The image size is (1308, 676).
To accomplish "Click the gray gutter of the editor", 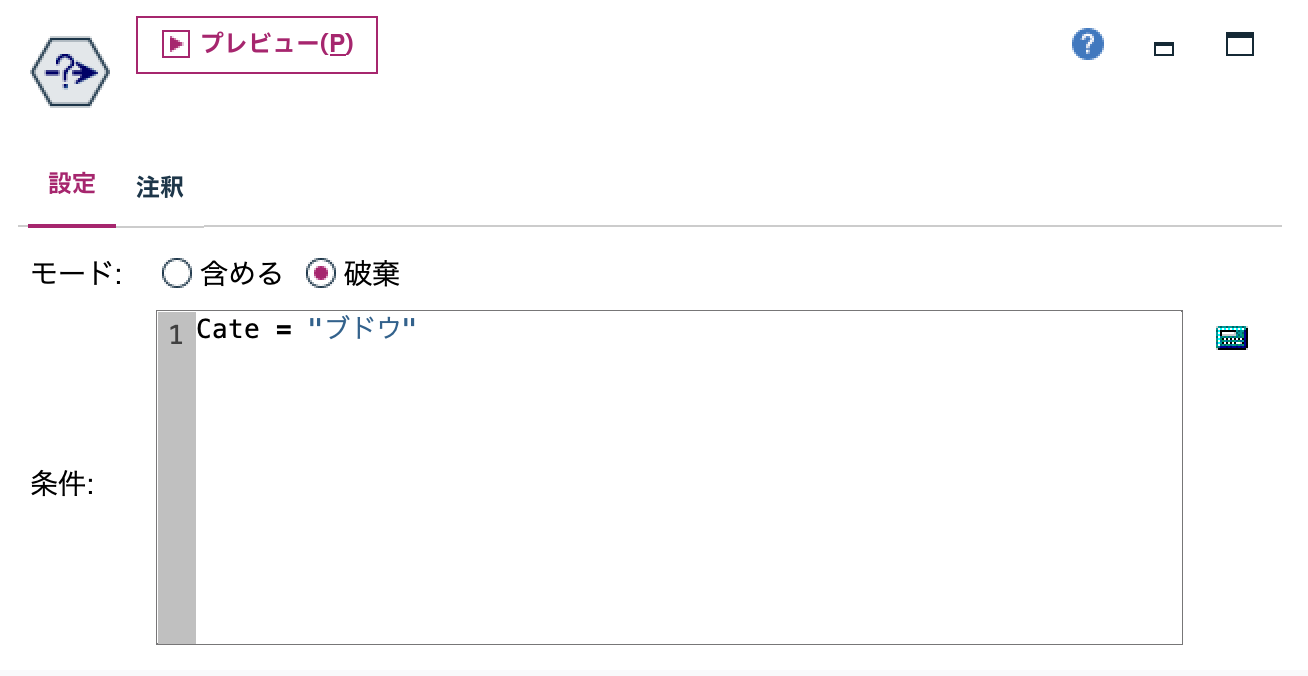I will (x=176, y=500).
